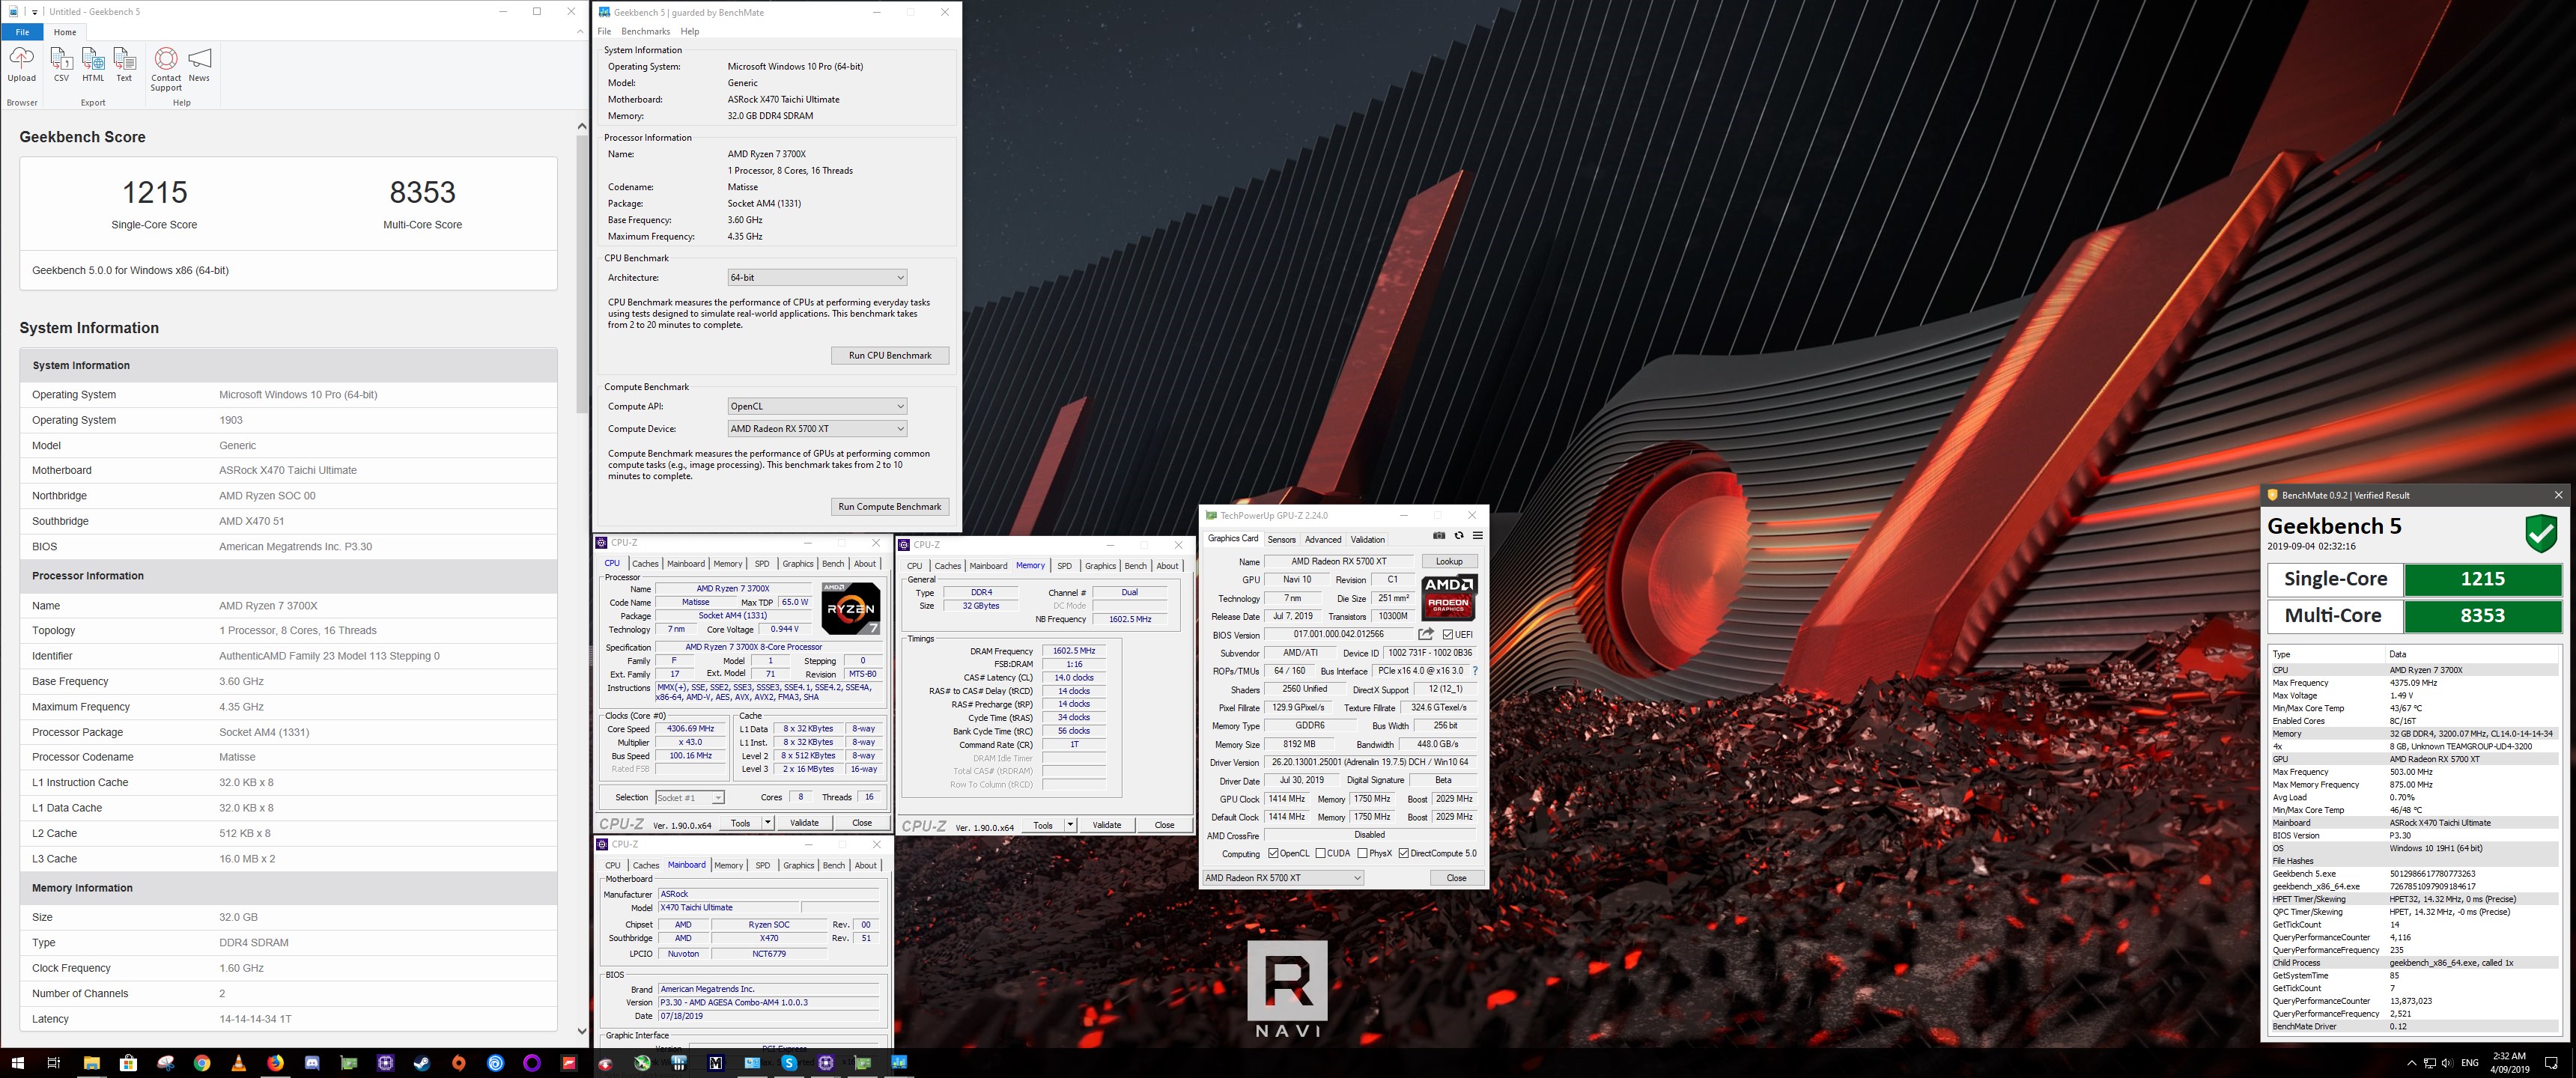Open the Architecture 64-bit dropdown
The image size is (2576, 1078).
817,277
